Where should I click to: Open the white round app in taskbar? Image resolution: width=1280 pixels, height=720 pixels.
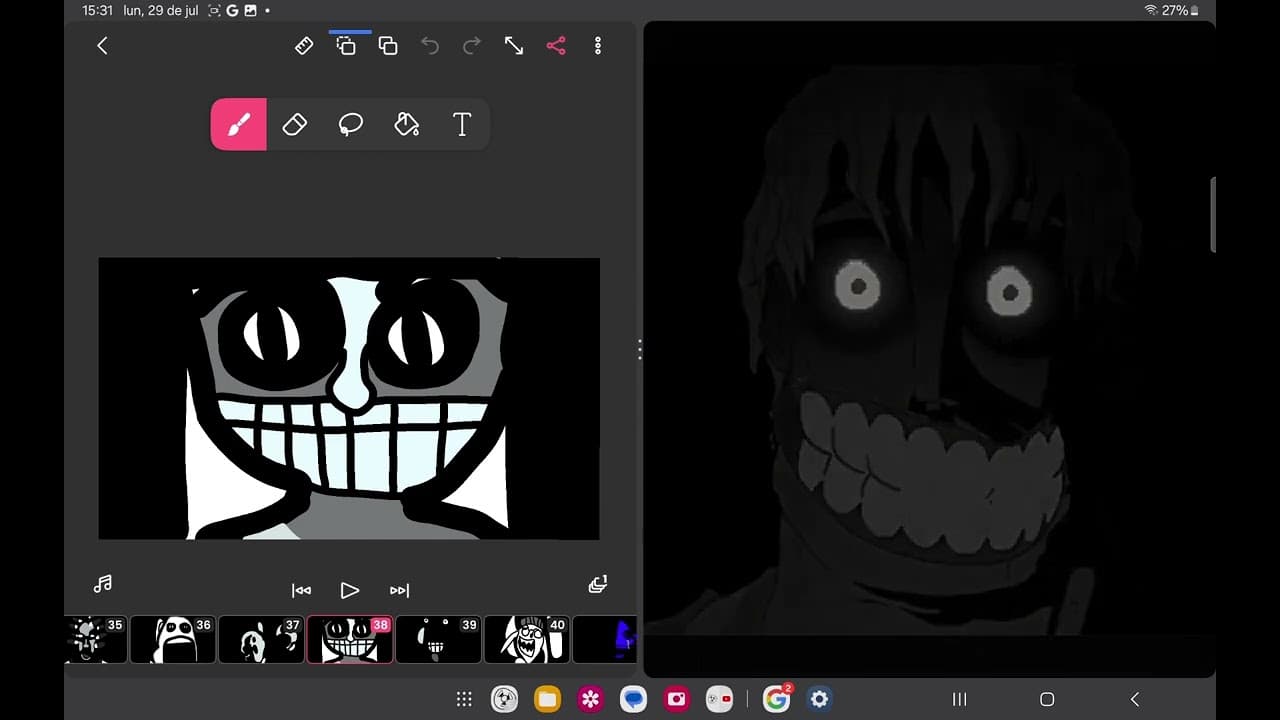pyautogui.click(x=504, y=699)
